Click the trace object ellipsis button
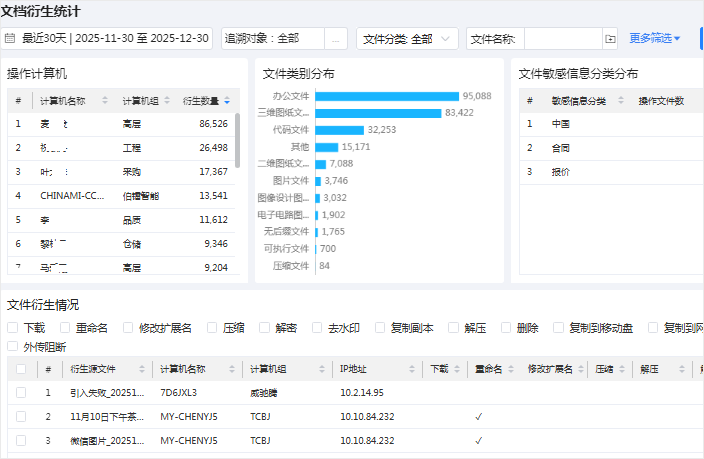 335,39
